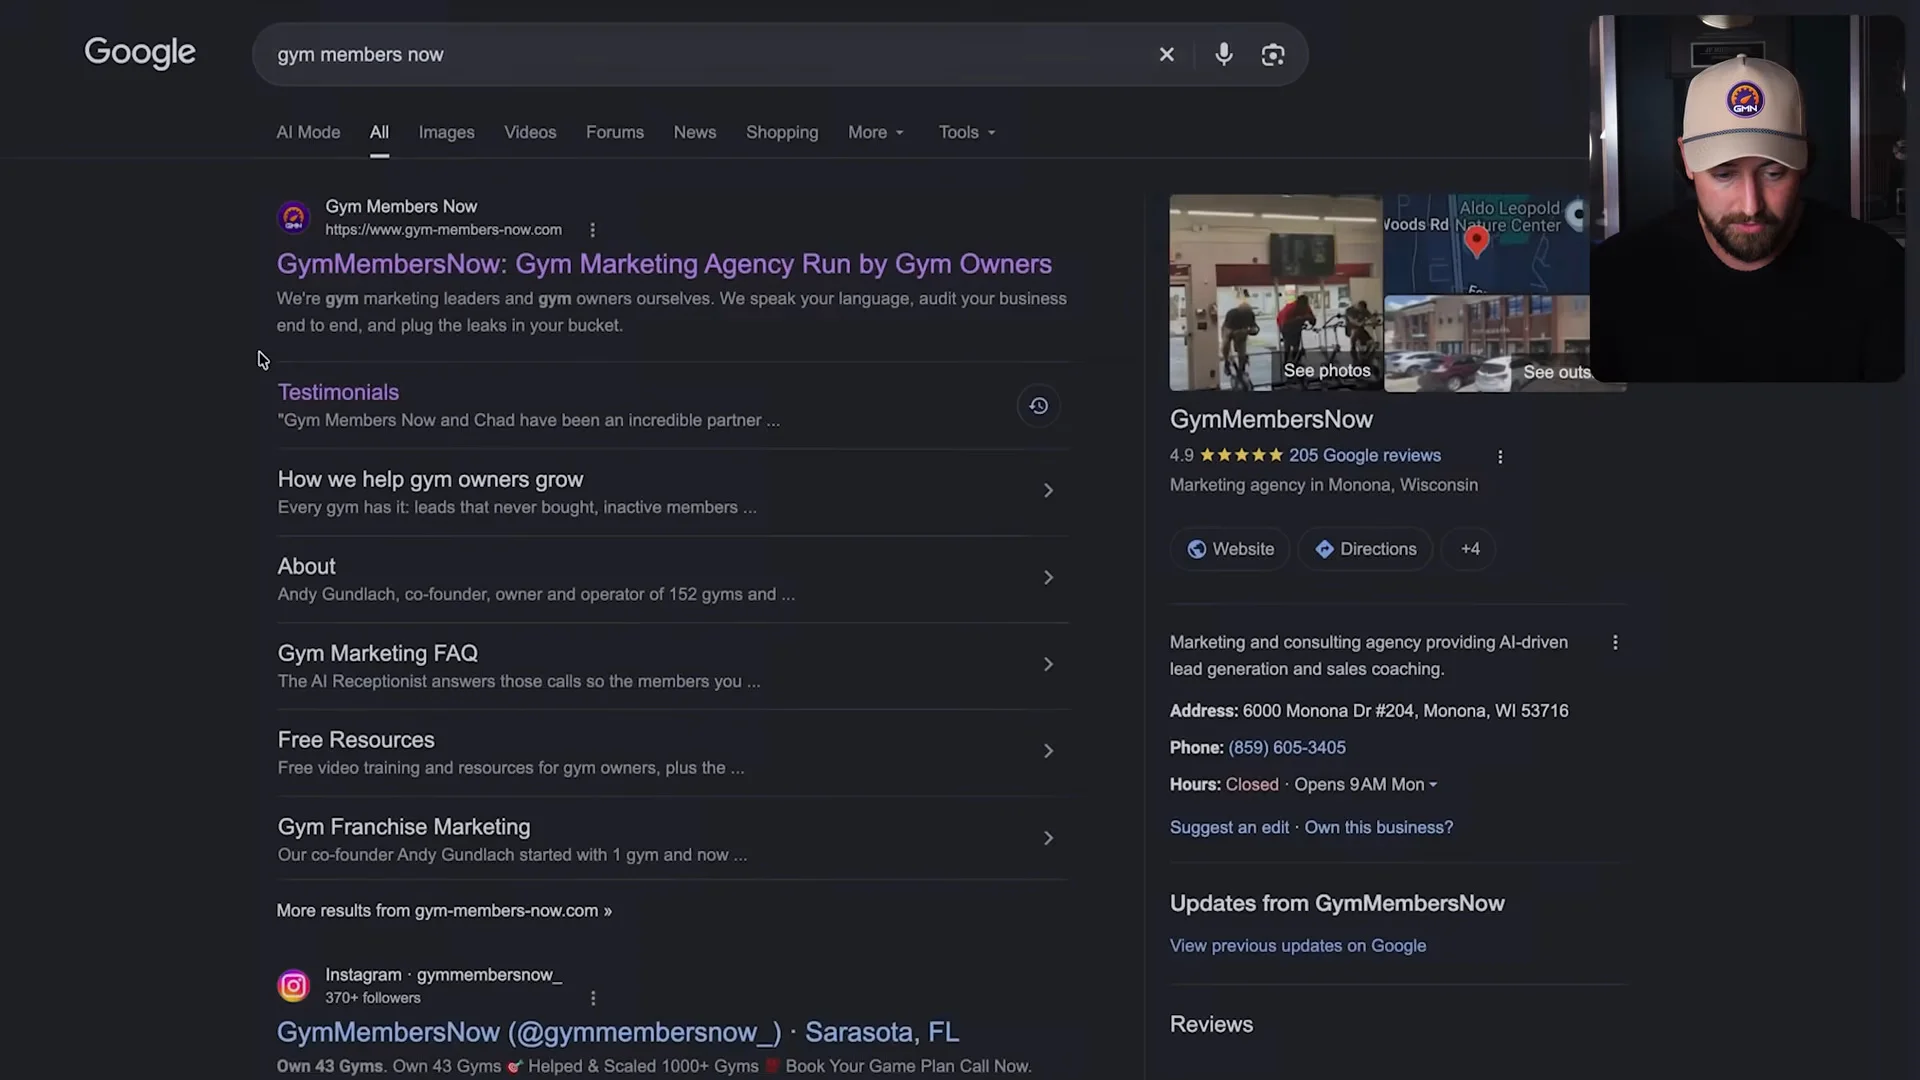Open How we help gym owners grow link
The image size is (1920, 1080).
(x=430, y=480)
